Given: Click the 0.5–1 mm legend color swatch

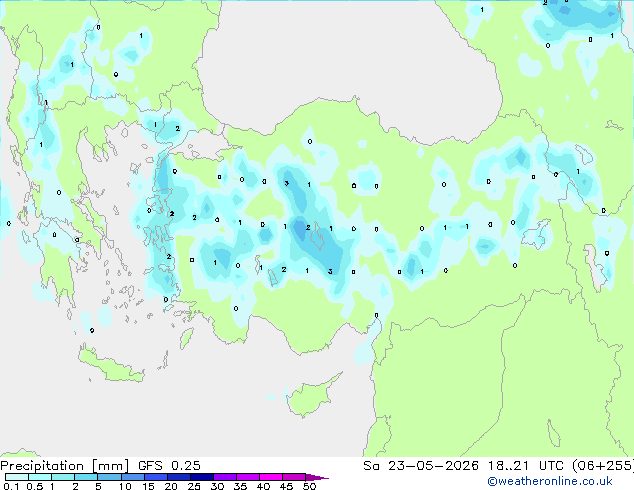Looking at the screenshot, I should pos(40,477).
